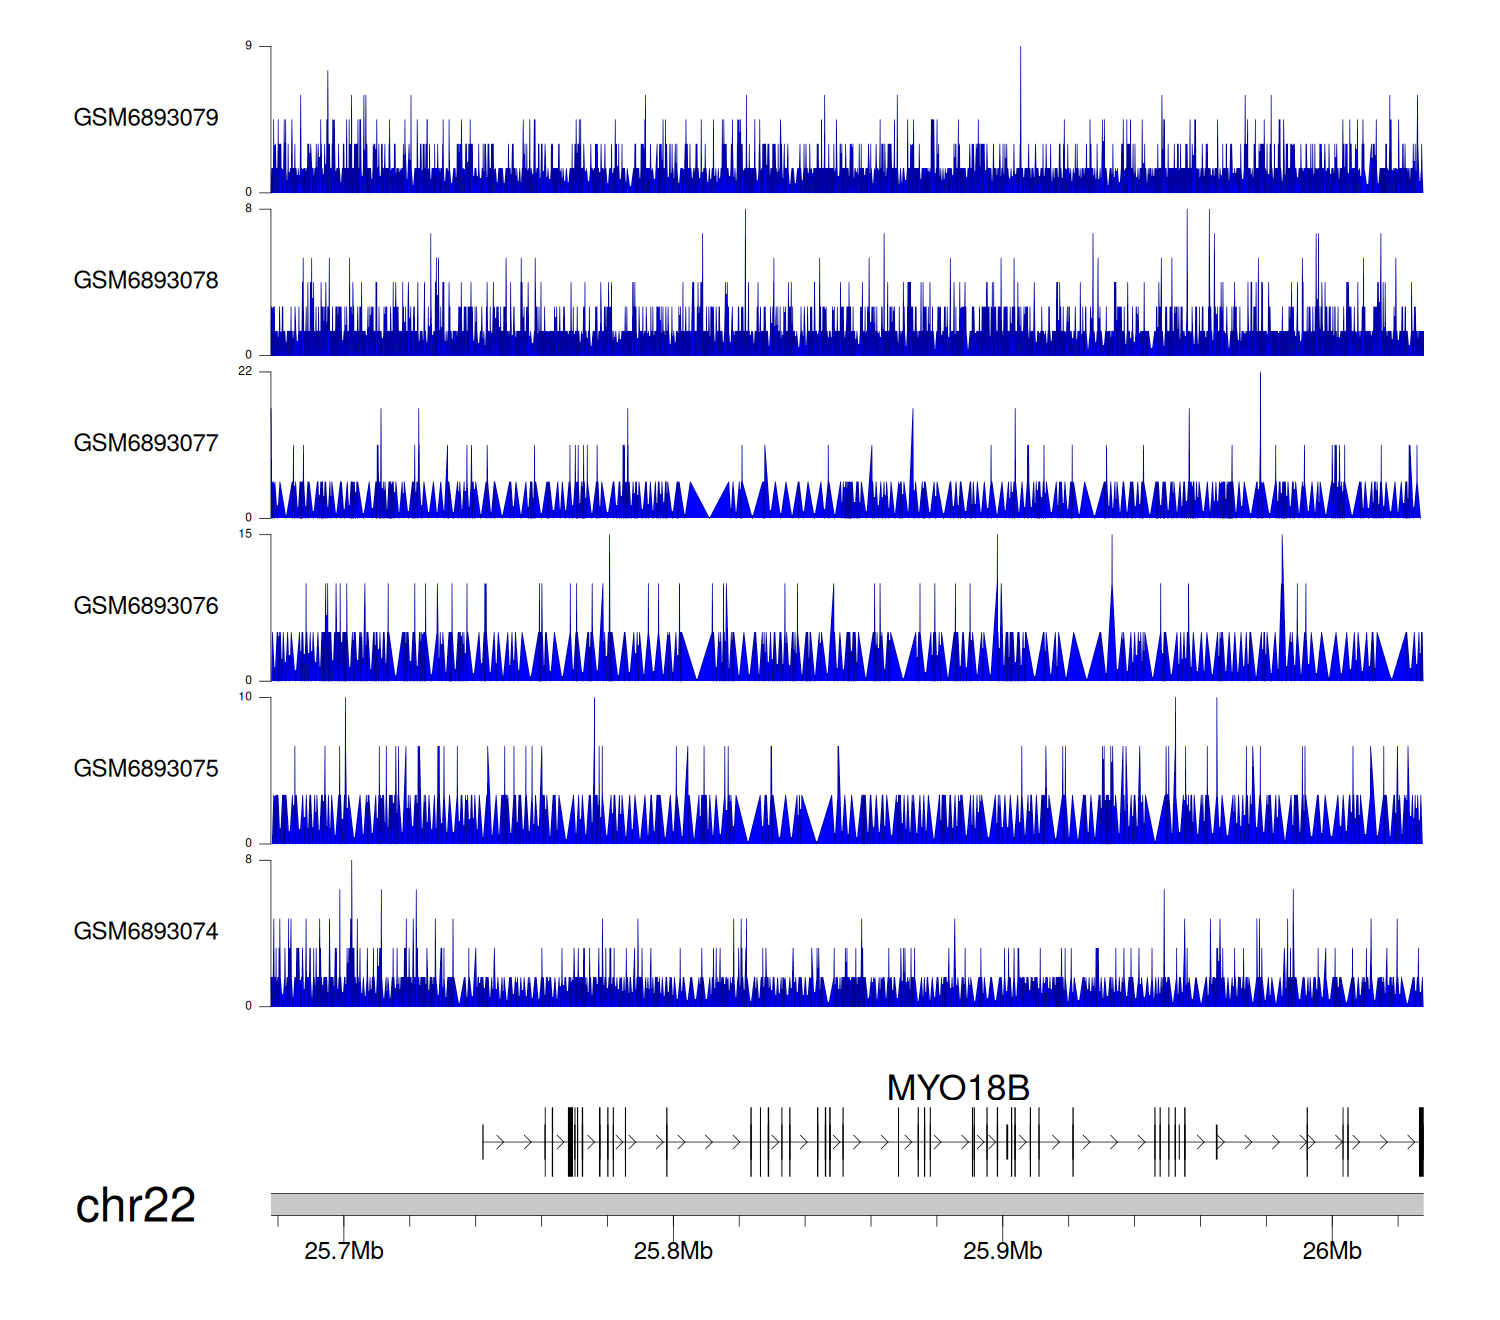Select the GSM6893076 track label
Screen dimensions: 1500x1320
tap(146, 606)
